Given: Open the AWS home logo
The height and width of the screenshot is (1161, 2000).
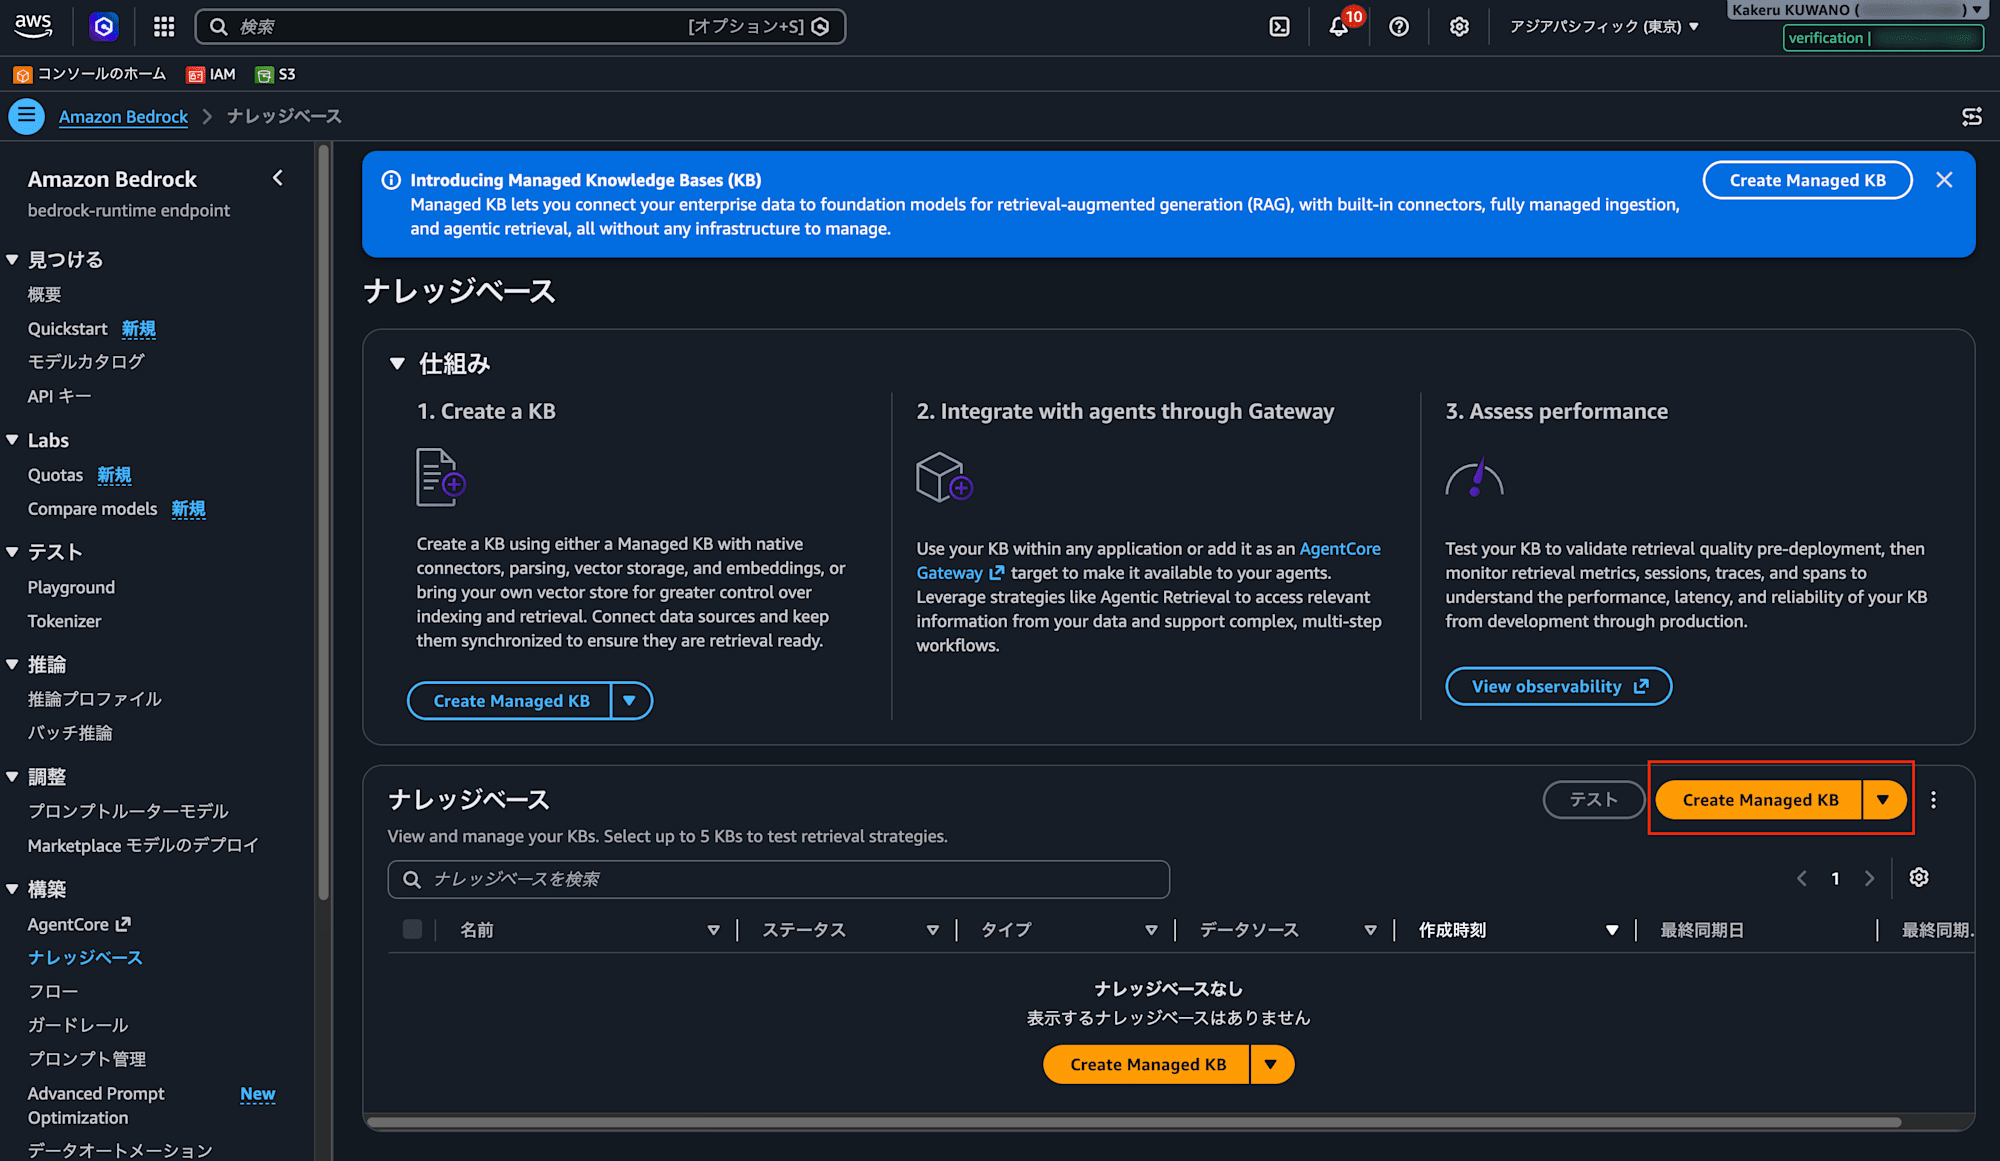Looking at the screenshot, I should 33,26.
